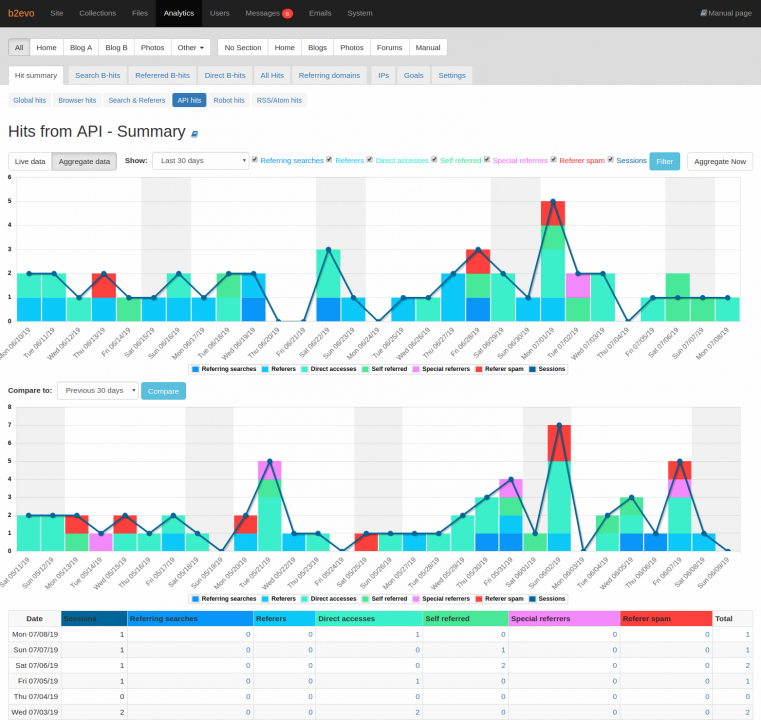Open the Site menu
The width and height of the screenshot is (761, 720).
(57, 13)
